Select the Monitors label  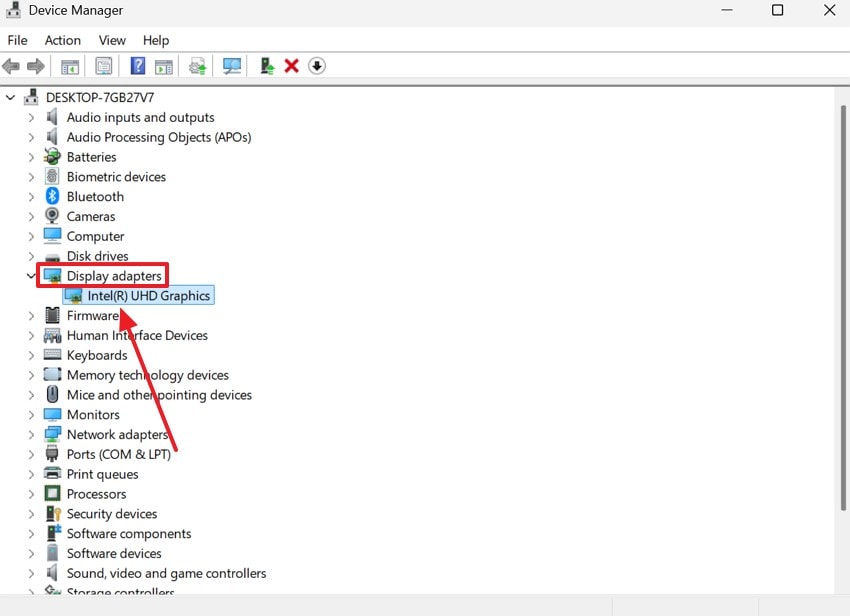click(x=93, y=414)
